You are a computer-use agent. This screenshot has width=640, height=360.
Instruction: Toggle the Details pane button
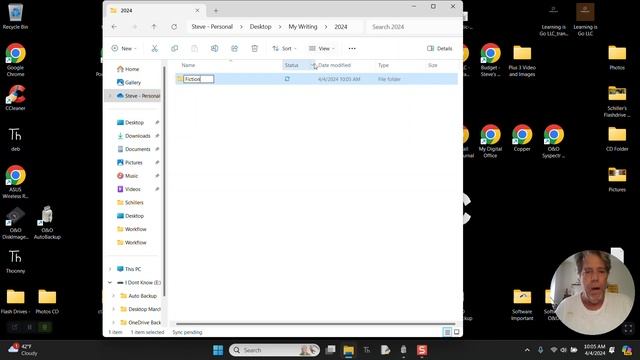pos(440,49)
